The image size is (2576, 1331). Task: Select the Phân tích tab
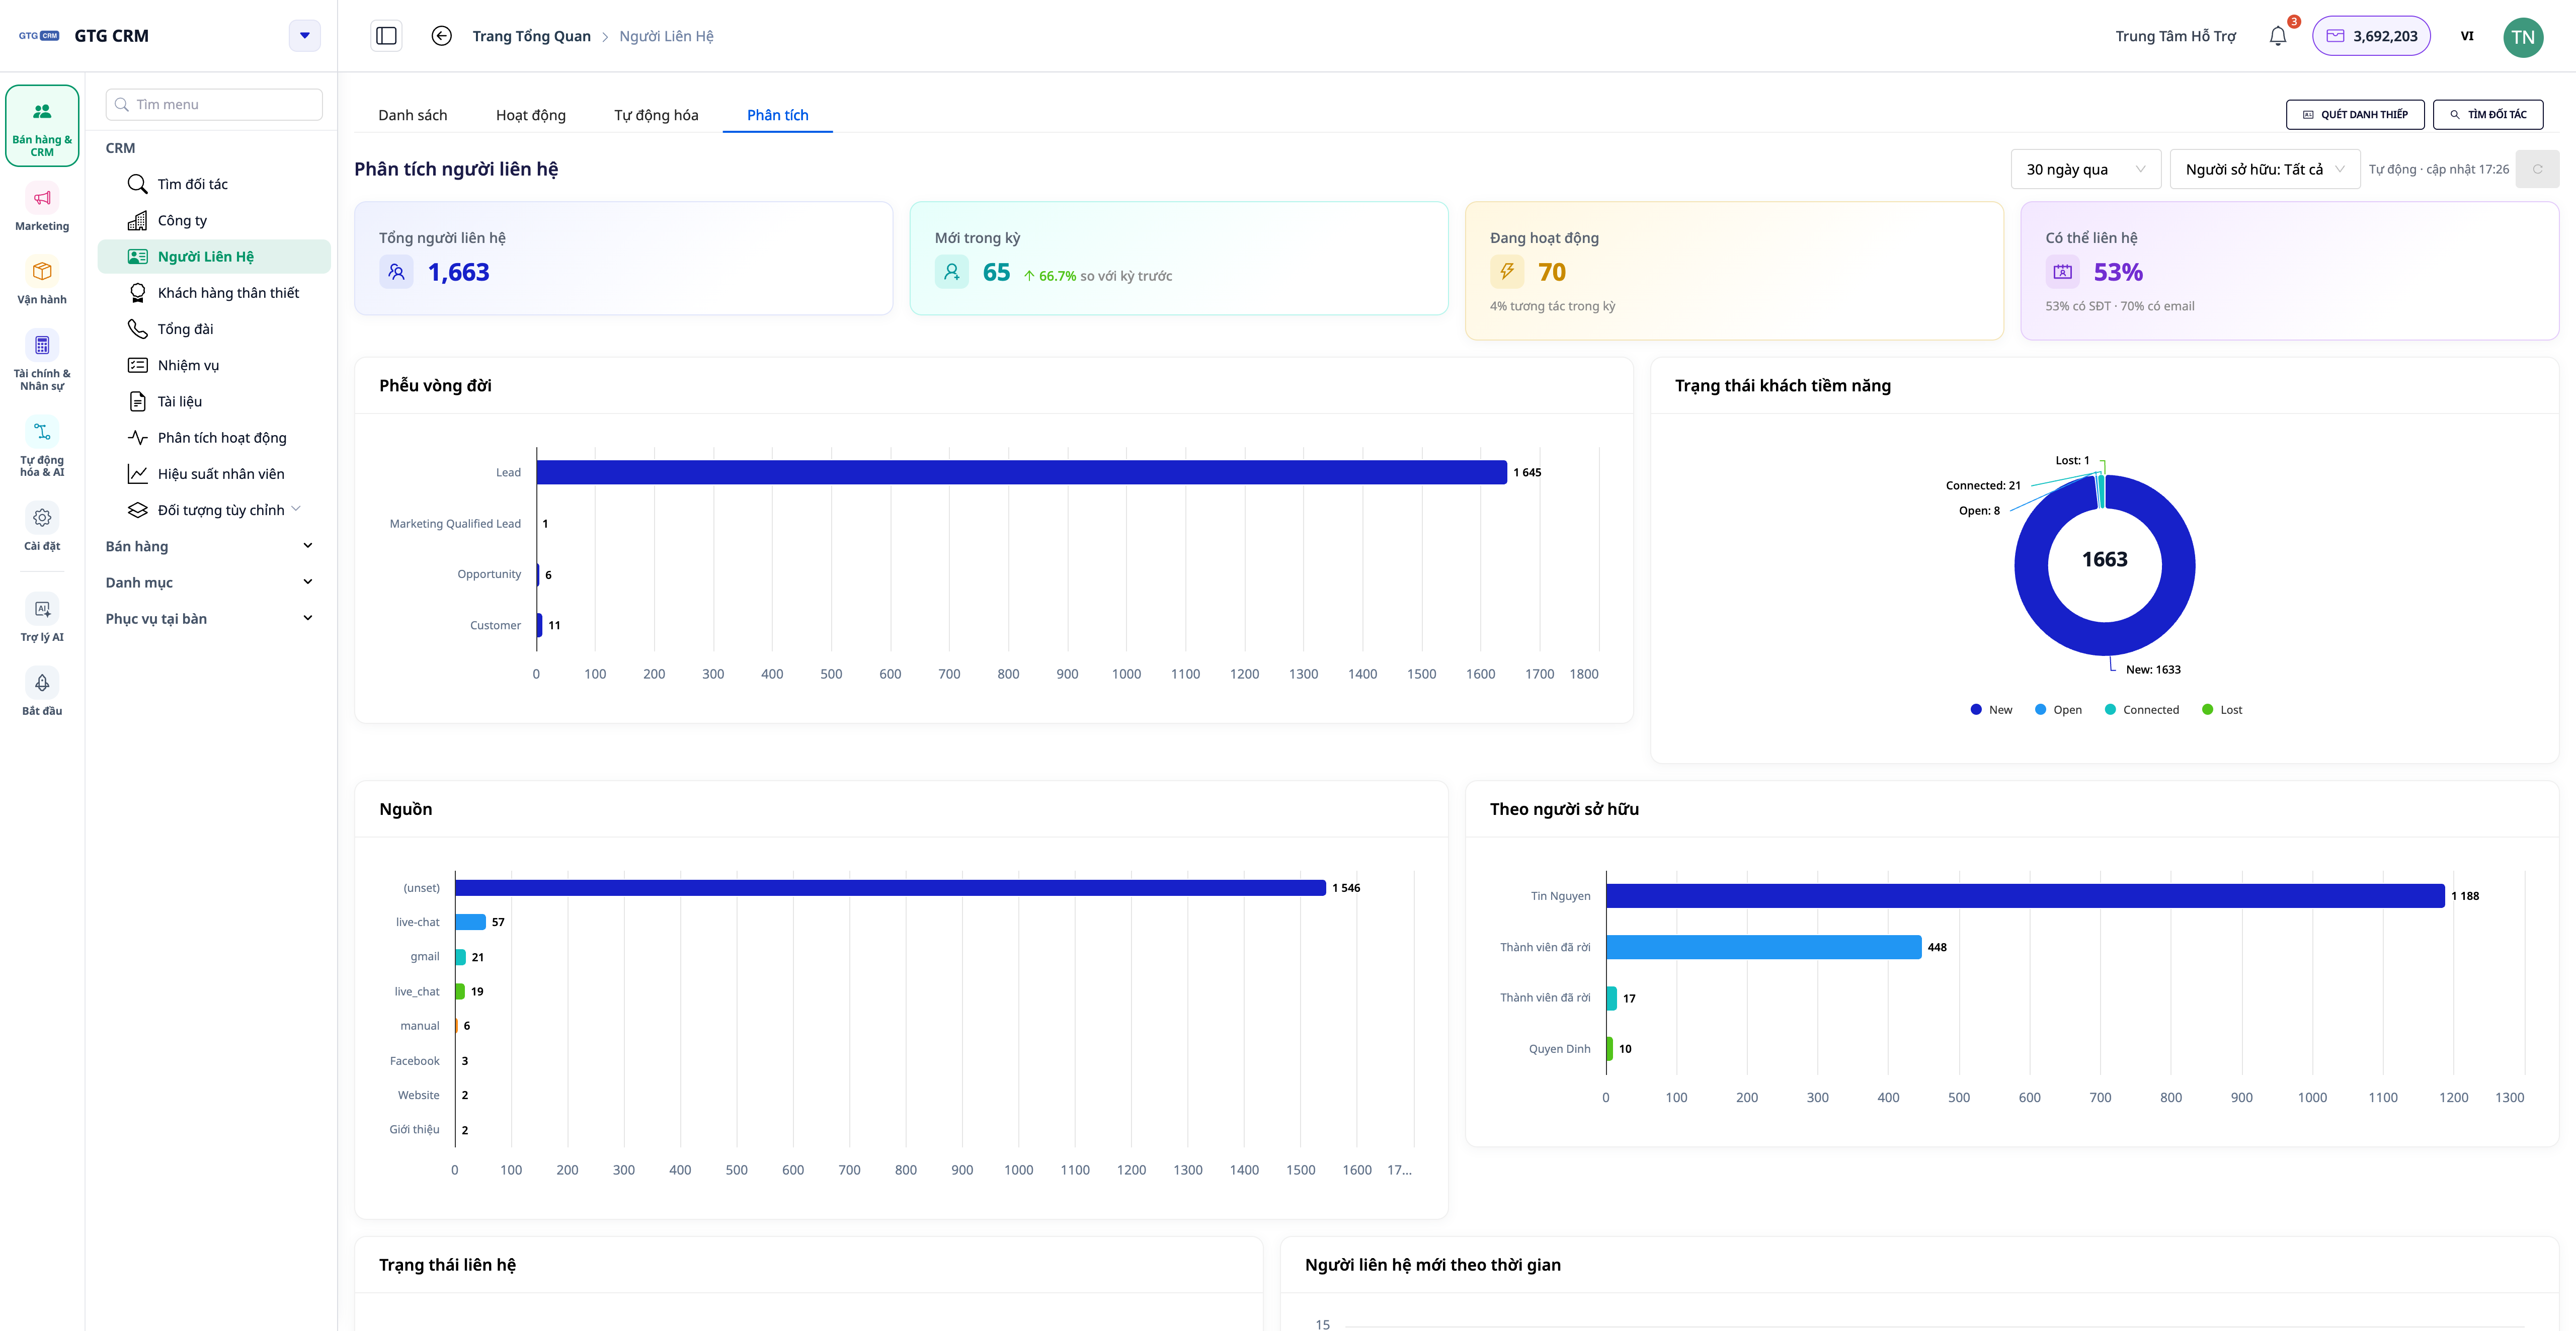coord(777,115)
